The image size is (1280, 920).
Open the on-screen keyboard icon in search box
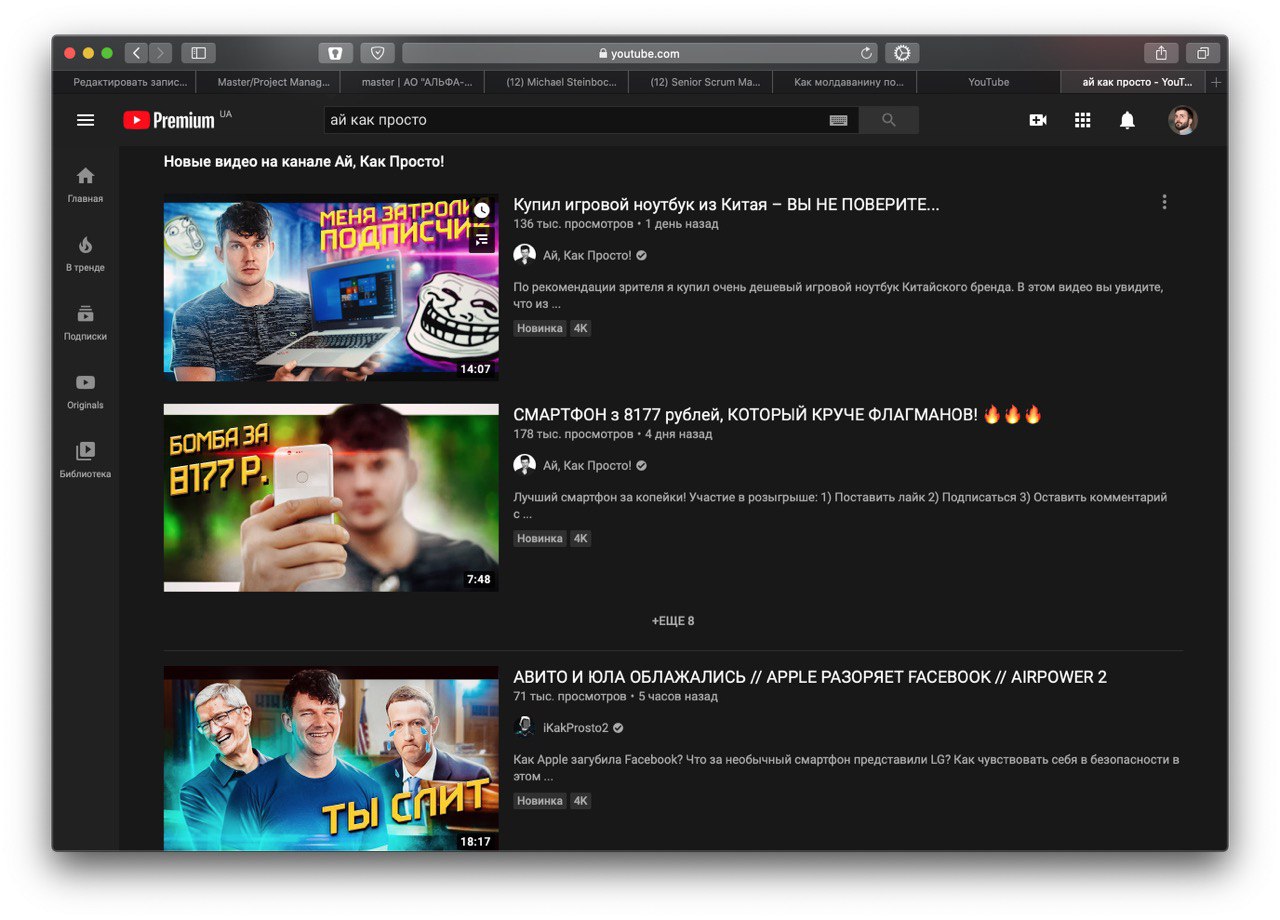(839, 120)
